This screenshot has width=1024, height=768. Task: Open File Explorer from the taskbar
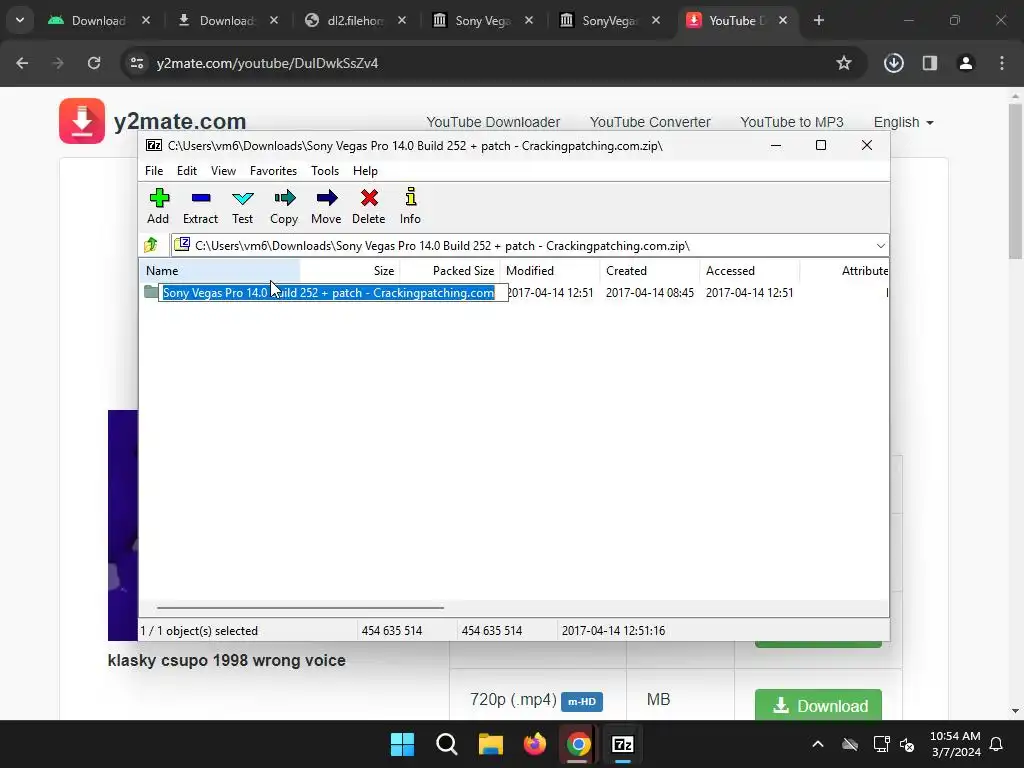tap(490, 744)
